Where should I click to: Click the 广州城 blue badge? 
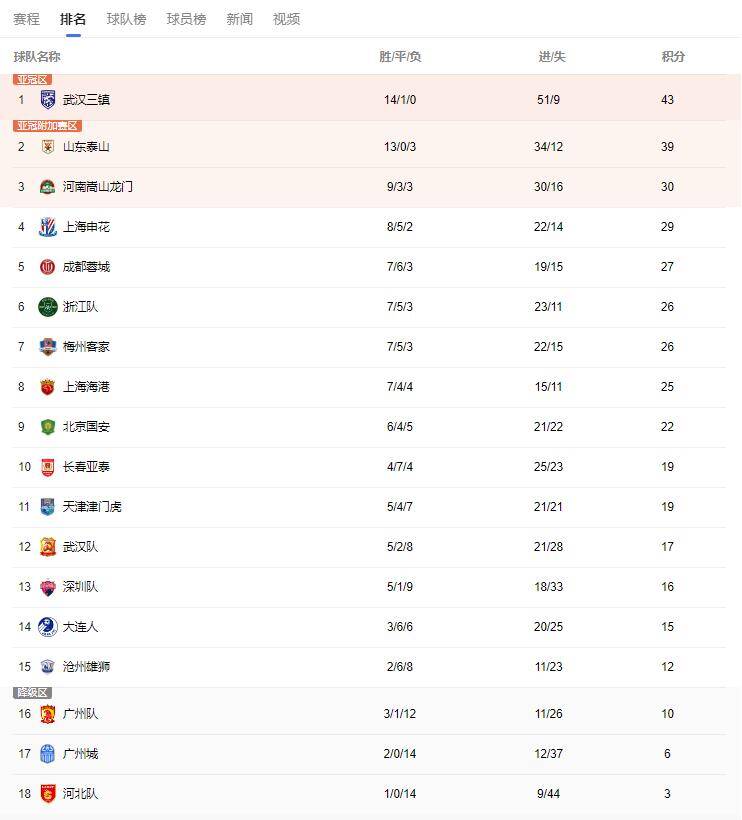[48, 754]
